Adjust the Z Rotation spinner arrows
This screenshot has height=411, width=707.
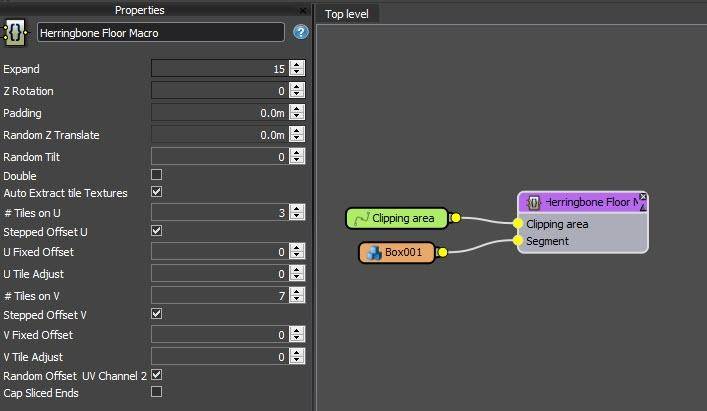[x=297, y=91]
